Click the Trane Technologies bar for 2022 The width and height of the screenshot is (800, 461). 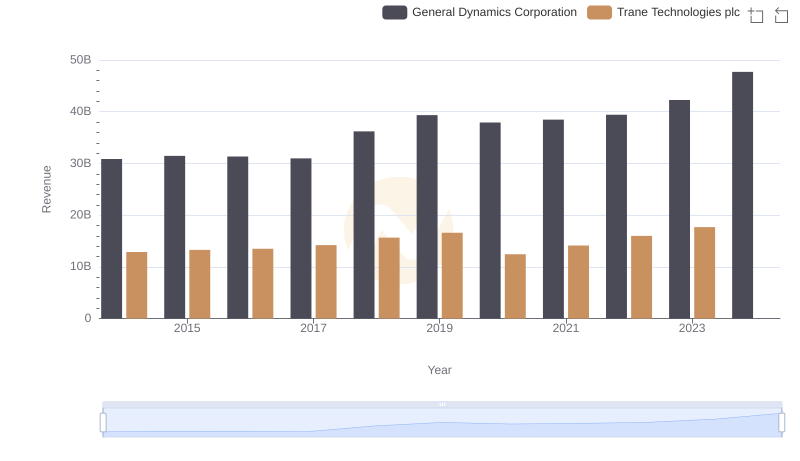tap(641, 277)
